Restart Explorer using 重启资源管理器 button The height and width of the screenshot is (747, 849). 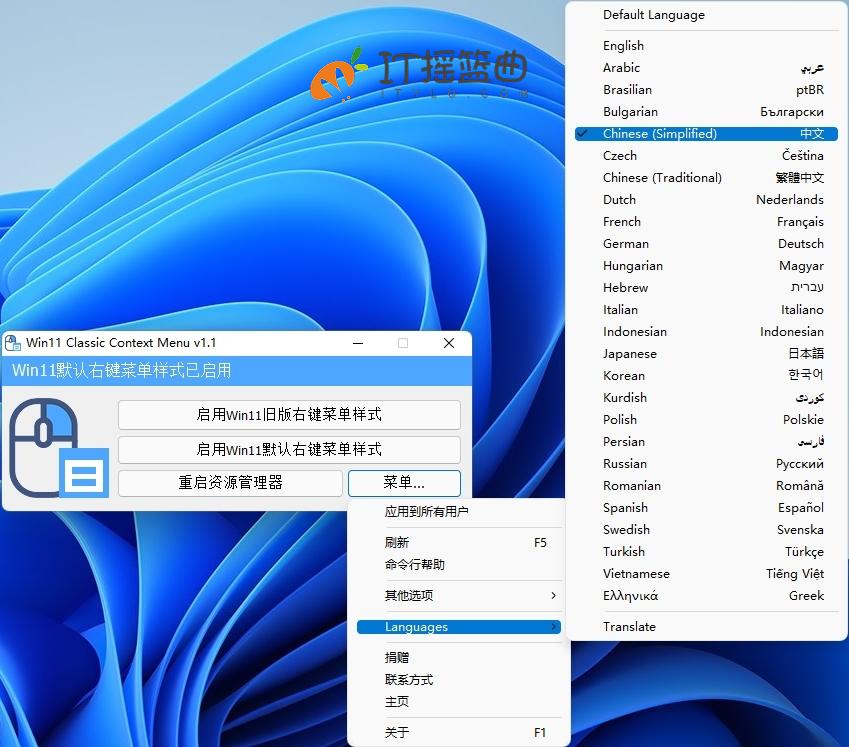[230, 482]
